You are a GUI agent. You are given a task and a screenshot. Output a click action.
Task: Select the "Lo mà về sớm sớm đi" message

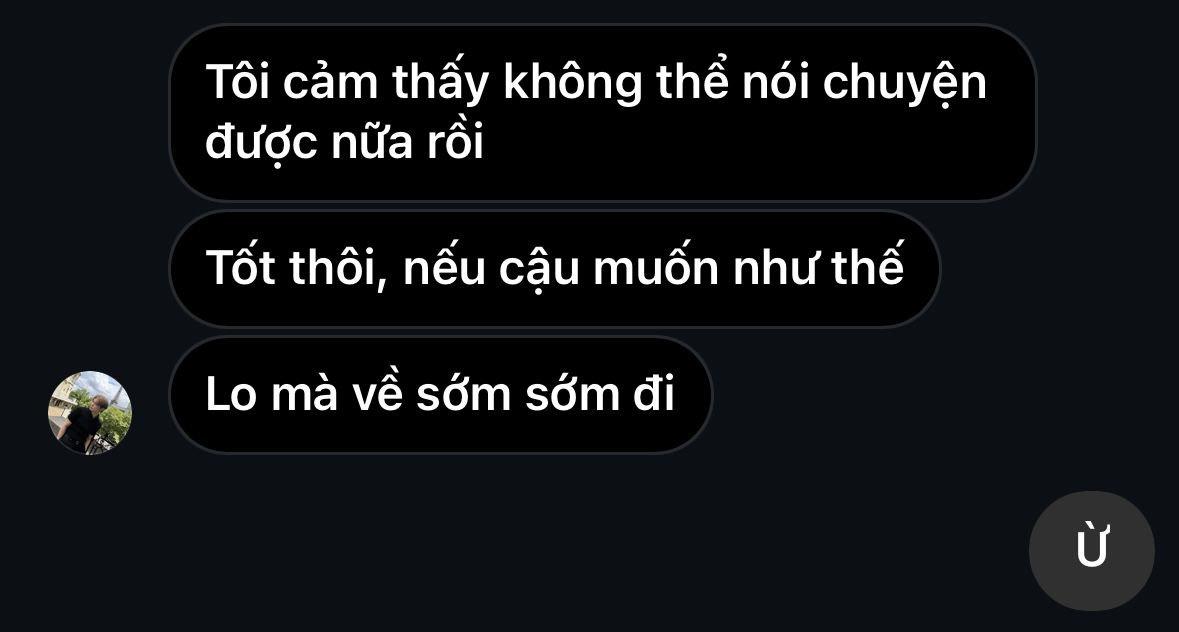441,395
